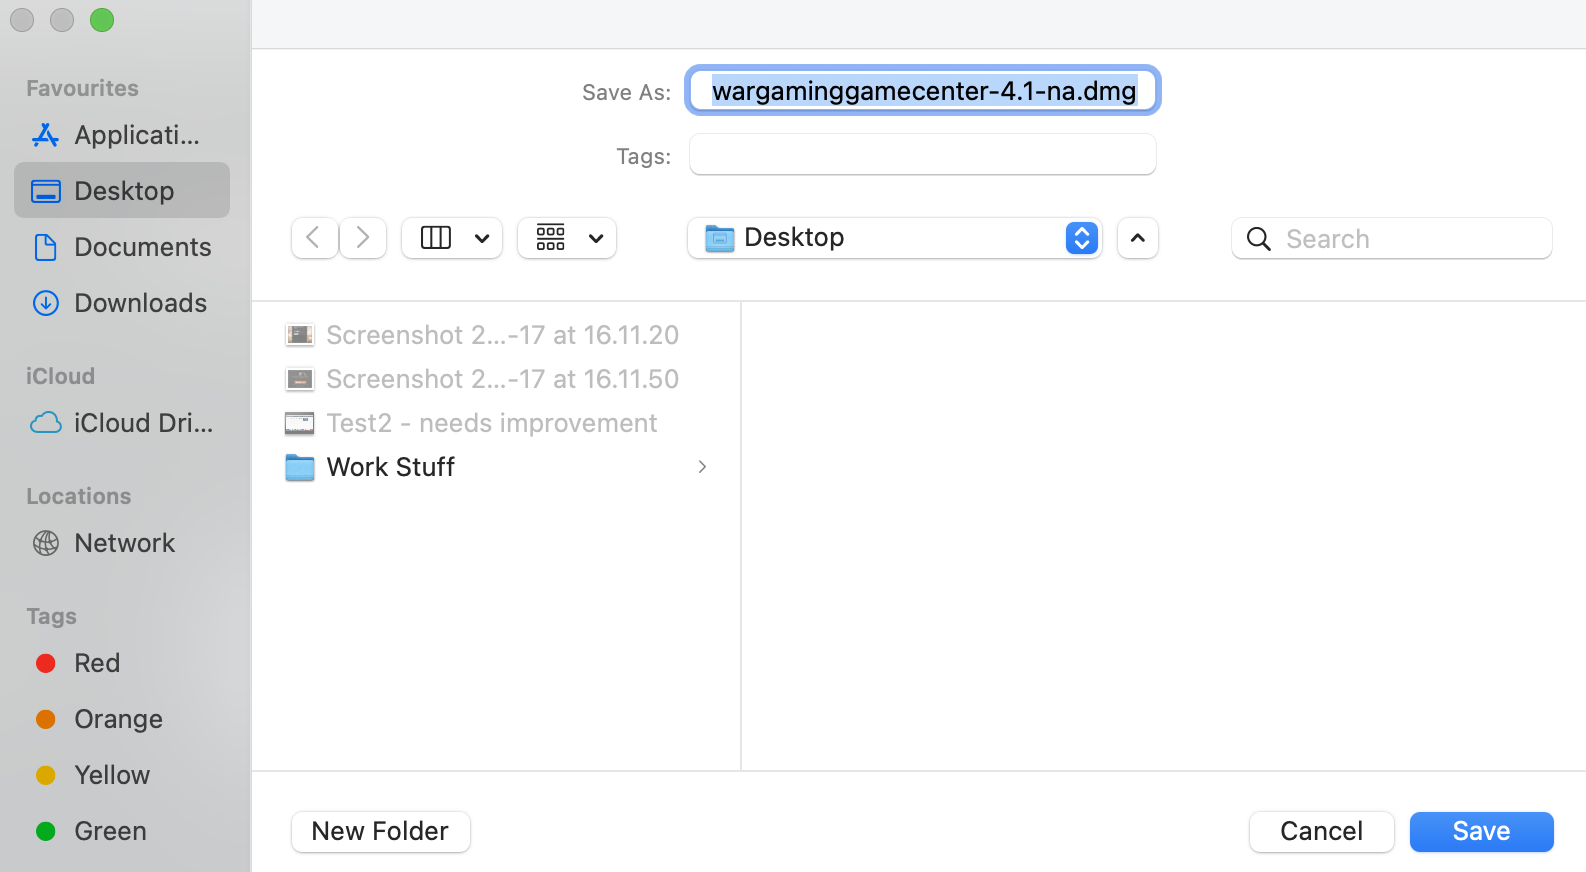Select Screenshot file at 16.11.20

coord(497,335)
